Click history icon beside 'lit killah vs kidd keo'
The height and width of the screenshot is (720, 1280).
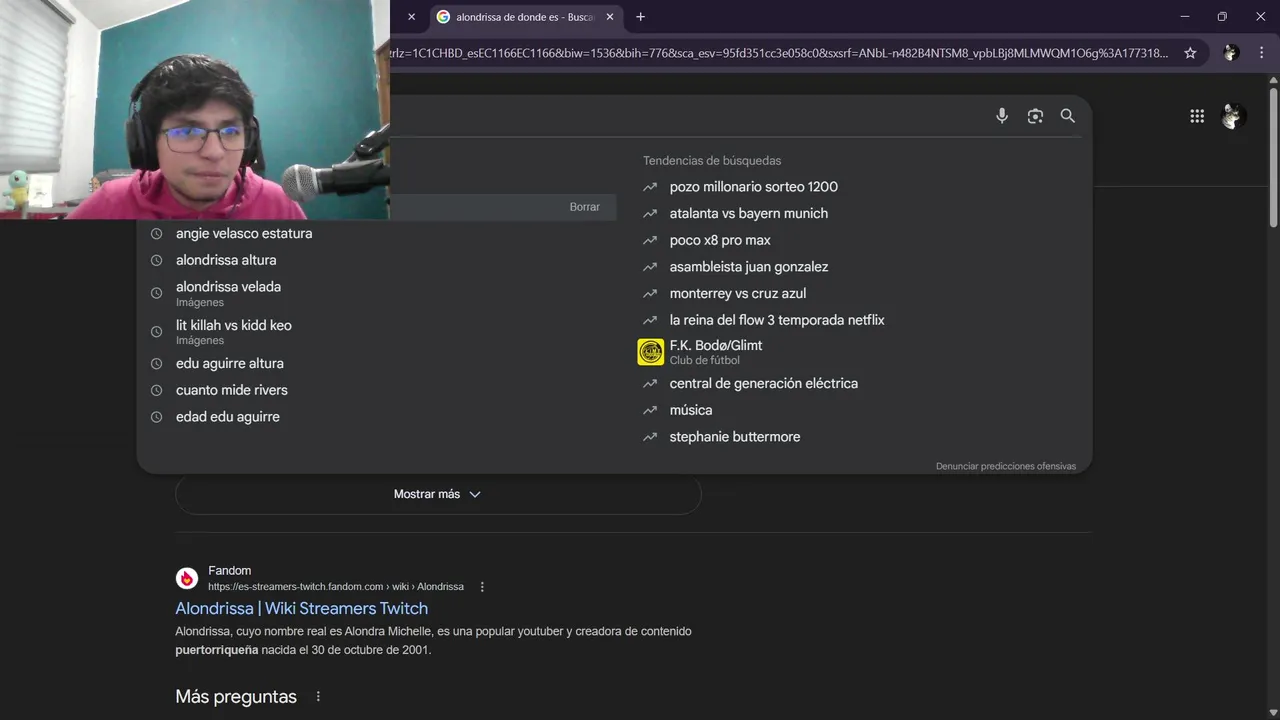156,332
